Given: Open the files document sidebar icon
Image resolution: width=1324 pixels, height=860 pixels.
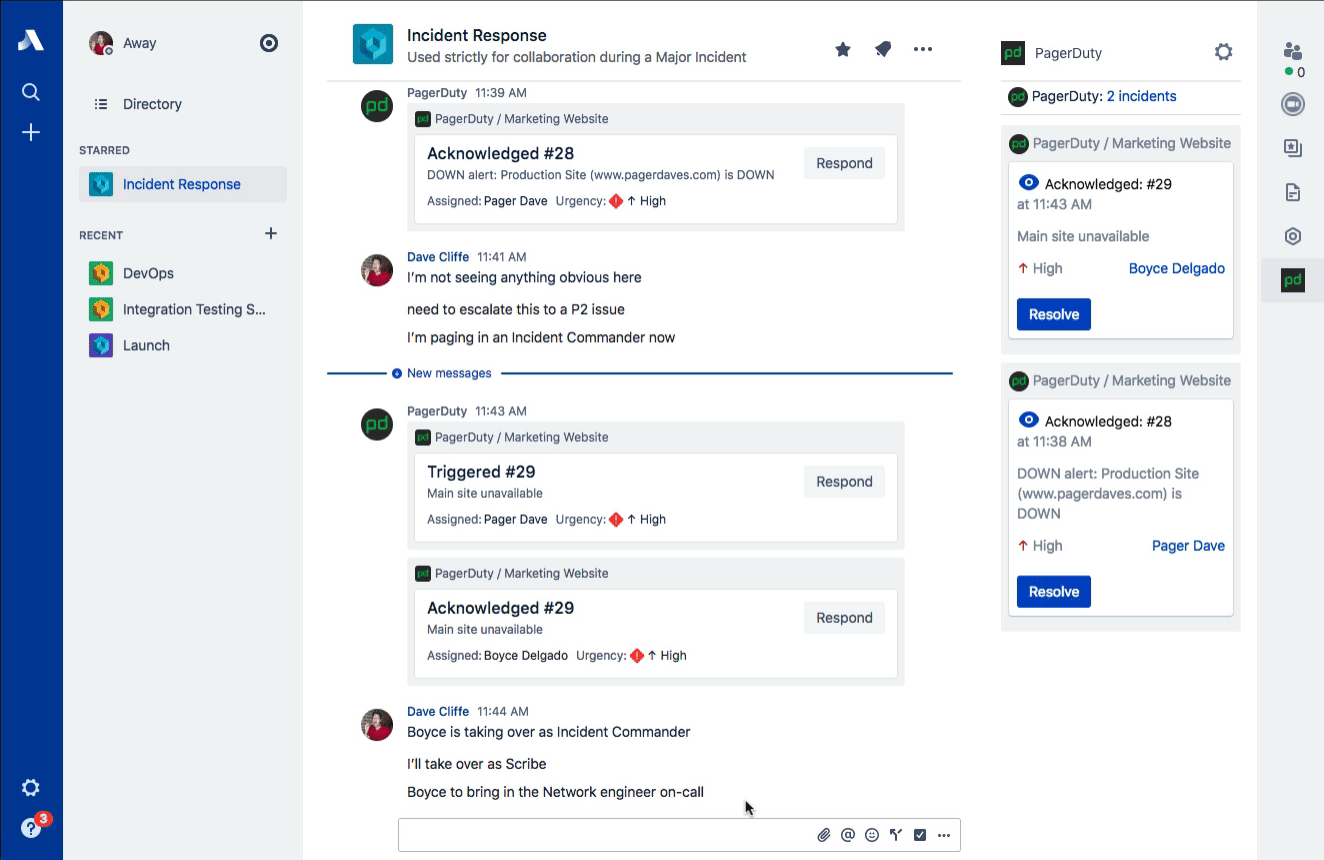Looking at the screenshot, I should [x=1293, y=192].
